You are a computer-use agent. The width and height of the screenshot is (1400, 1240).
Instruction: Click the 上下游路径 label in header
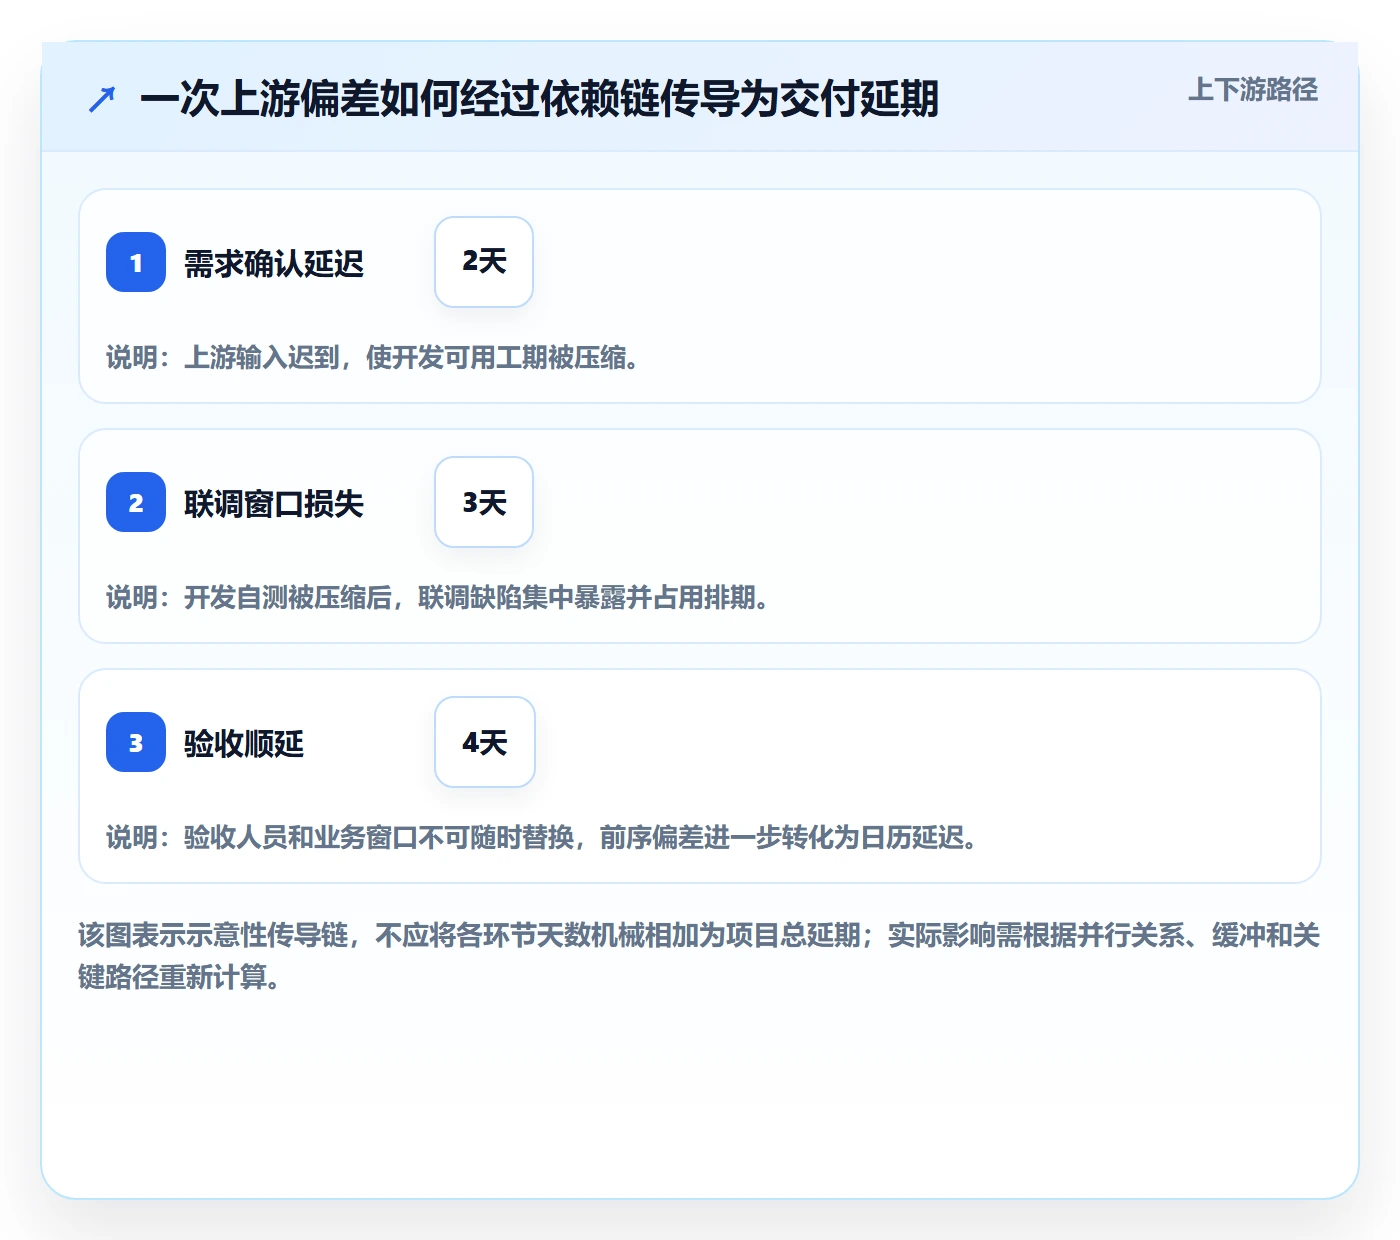1253,90
